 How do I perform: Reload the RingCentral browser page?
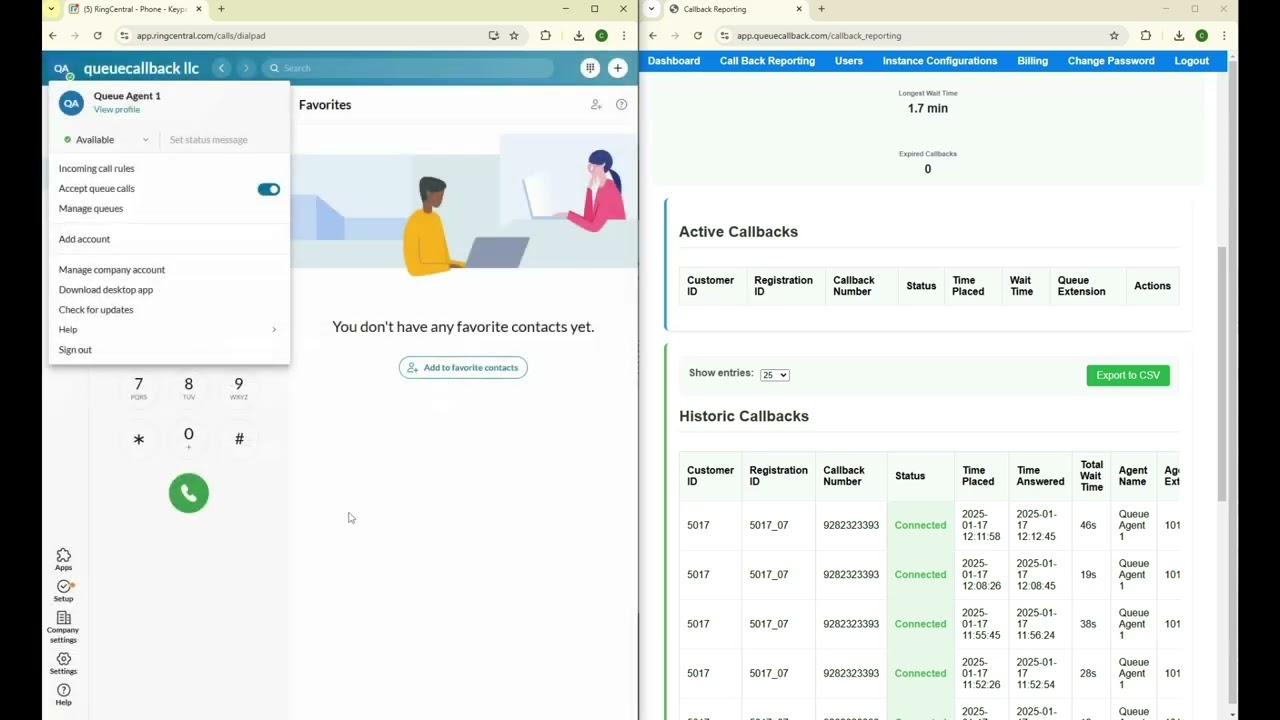pos(97,35)
